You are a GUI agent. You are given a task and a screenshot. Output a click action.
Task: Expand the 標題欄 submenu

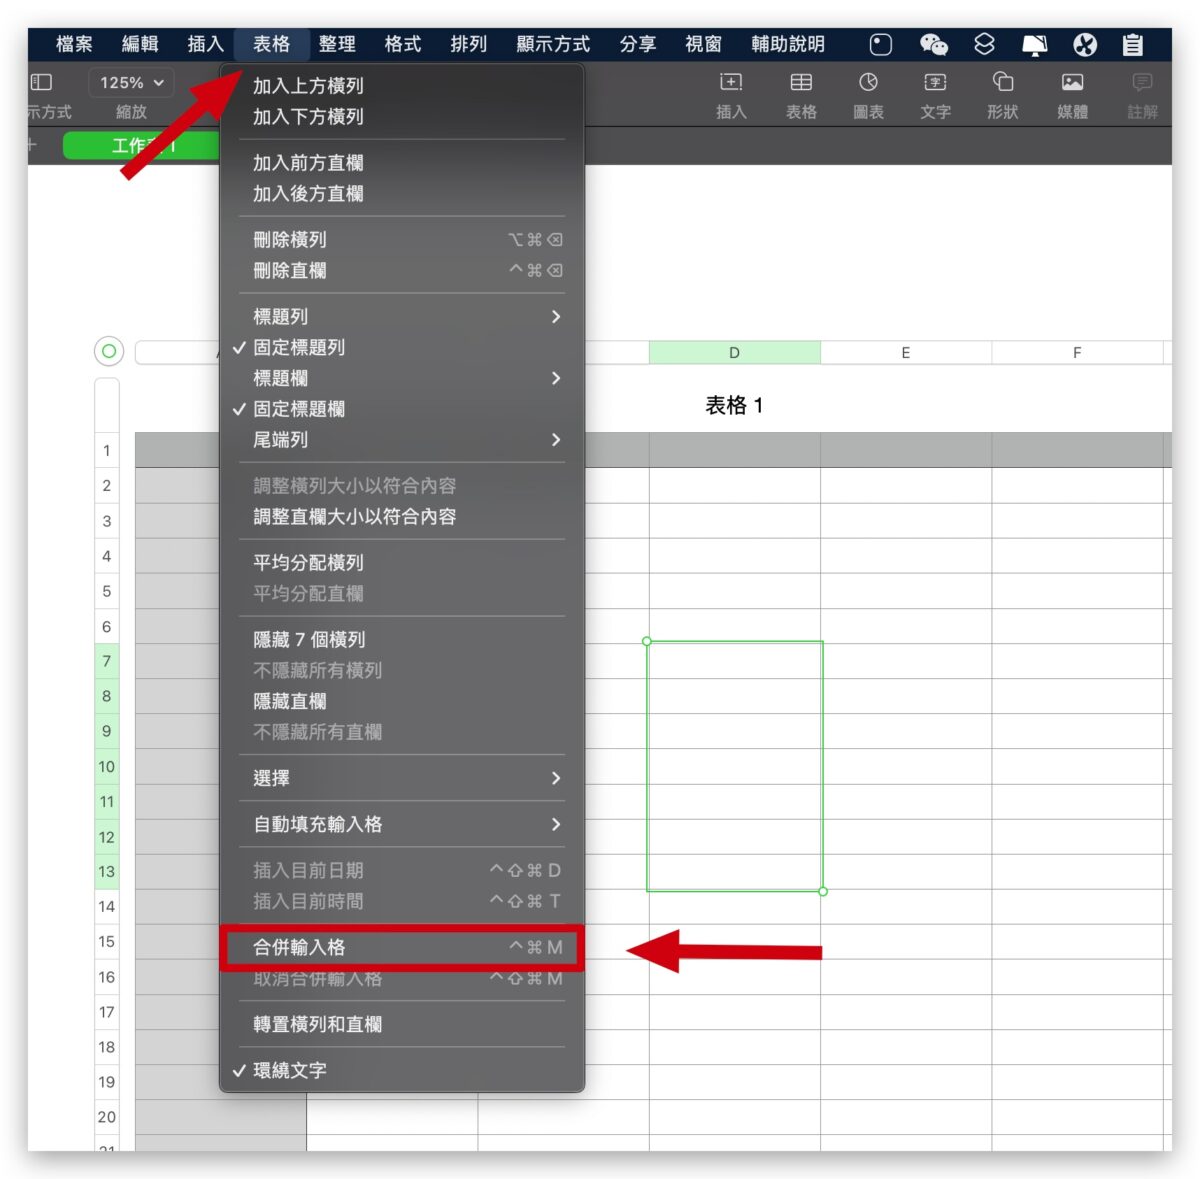(402, 378)
